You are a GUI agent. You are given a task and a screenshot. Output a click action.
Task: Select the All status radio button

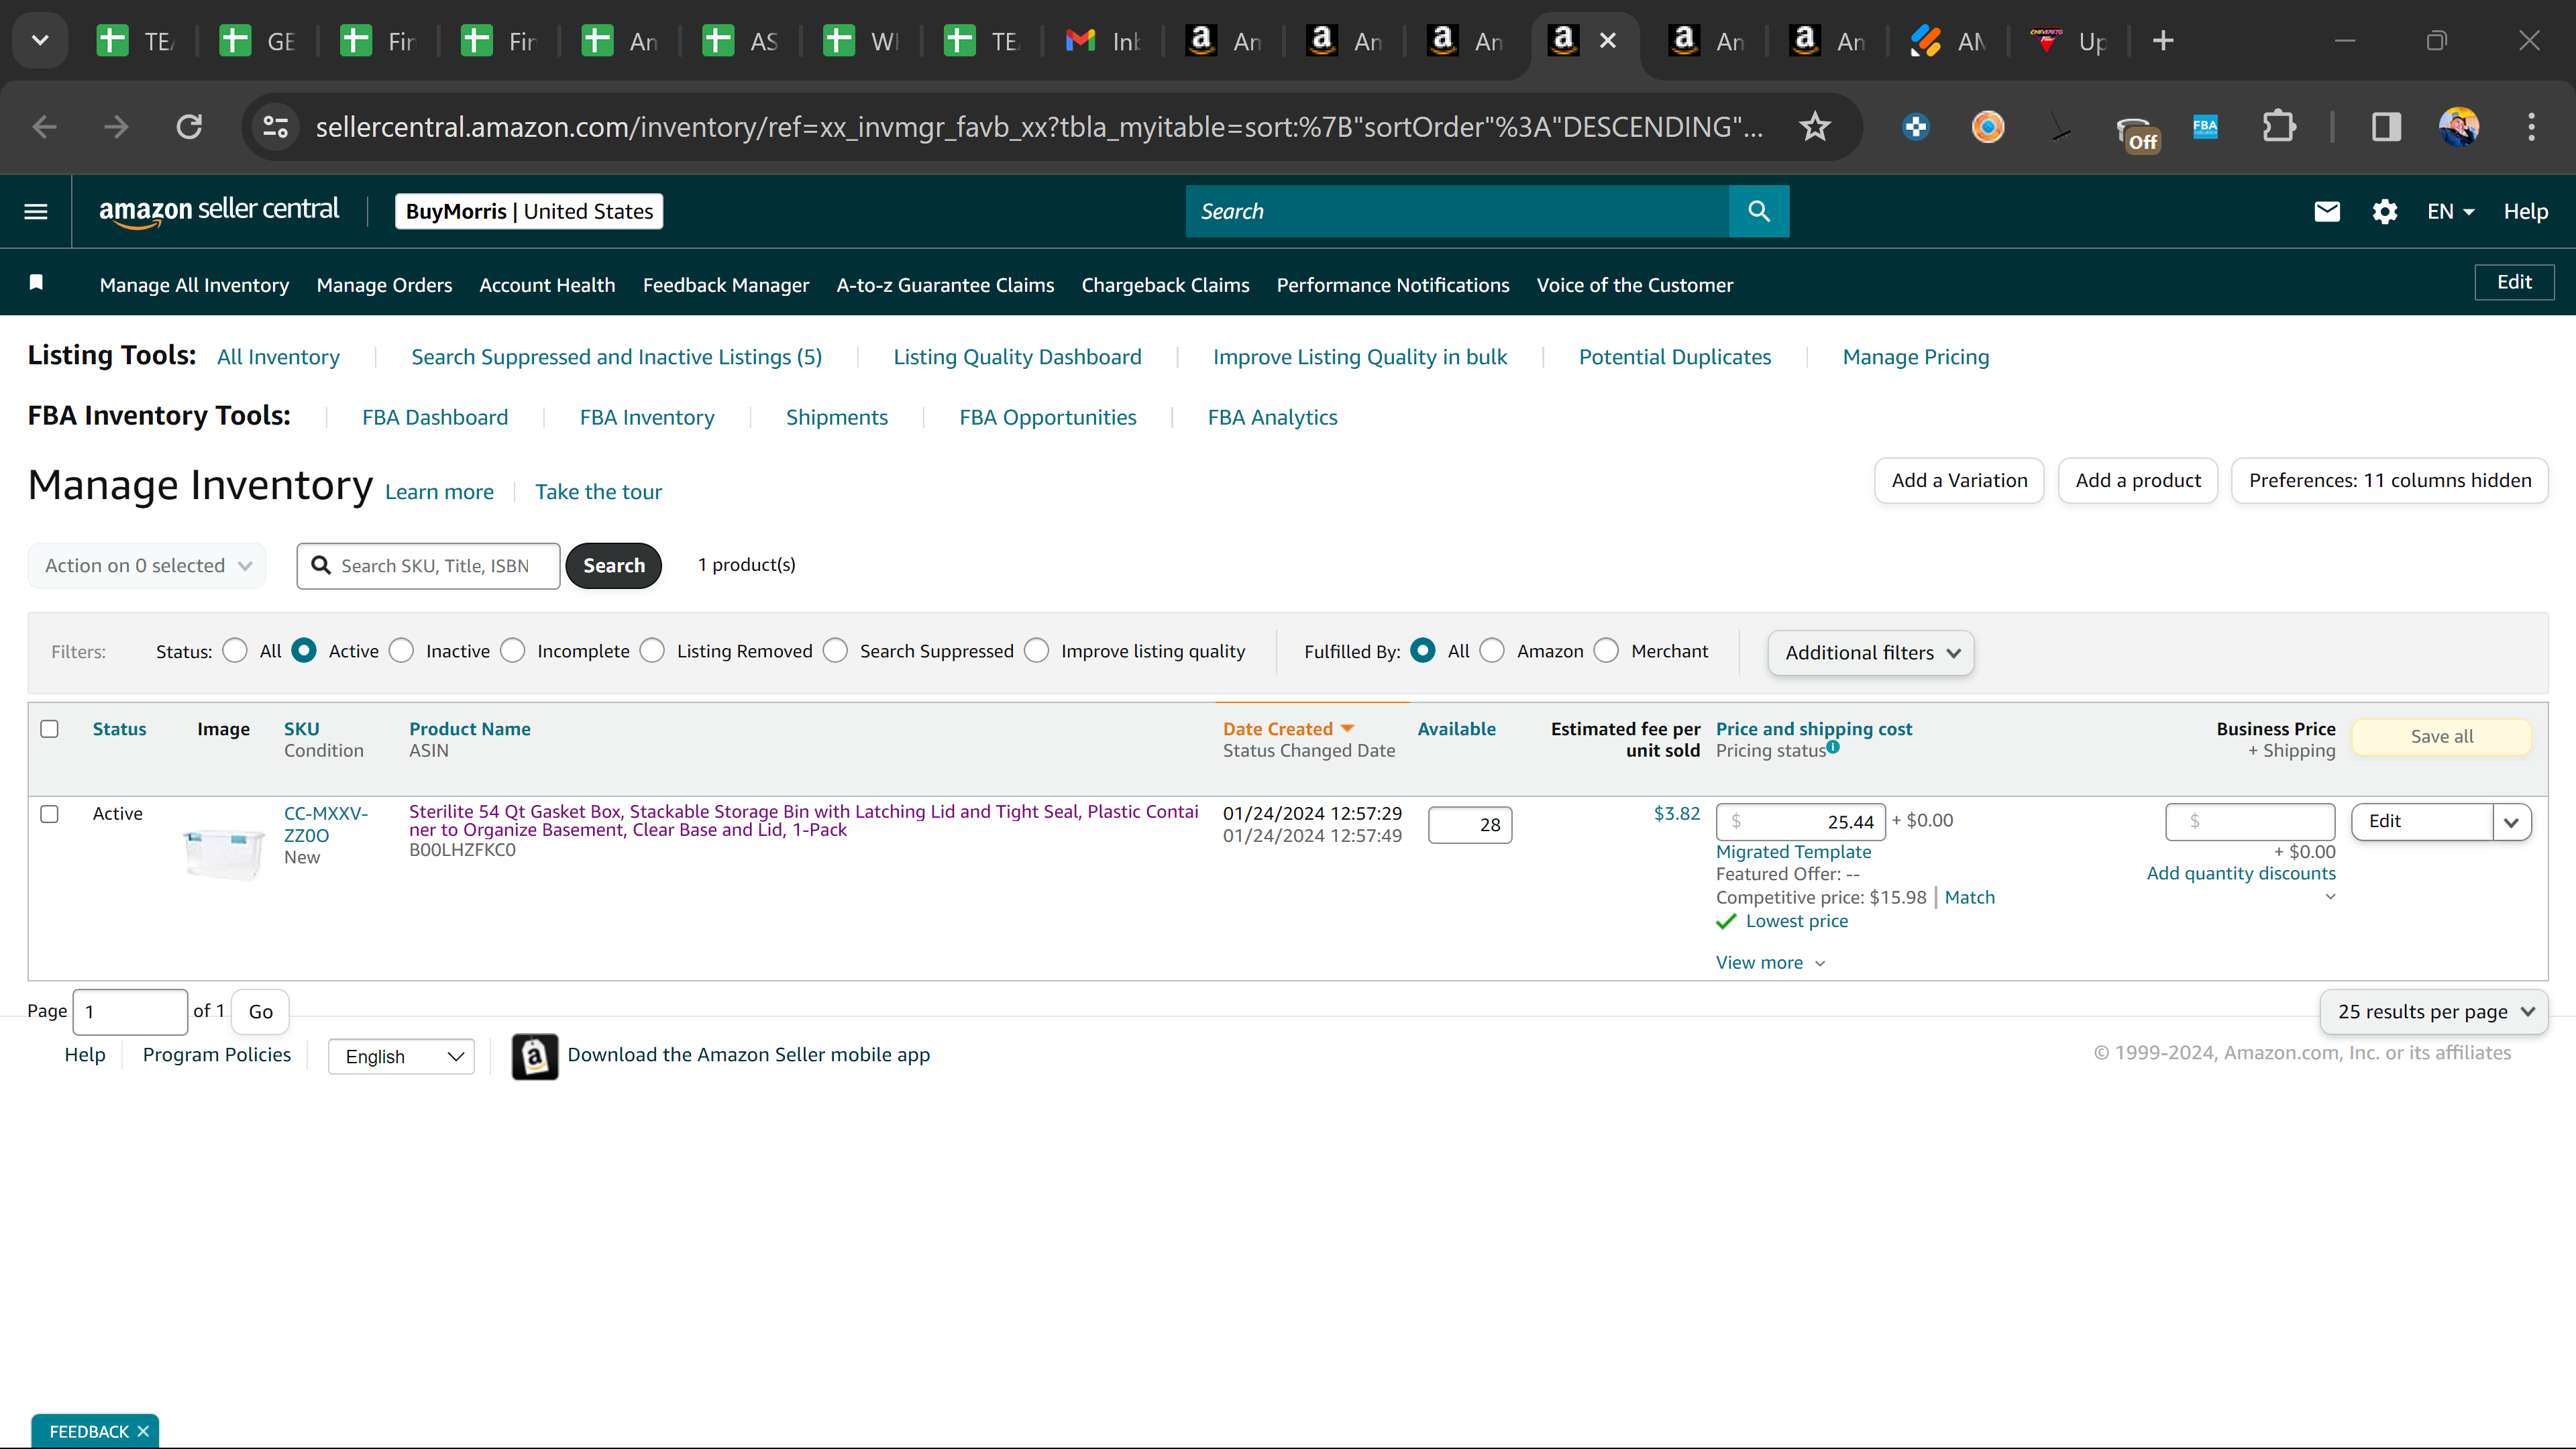coord(235,651)
